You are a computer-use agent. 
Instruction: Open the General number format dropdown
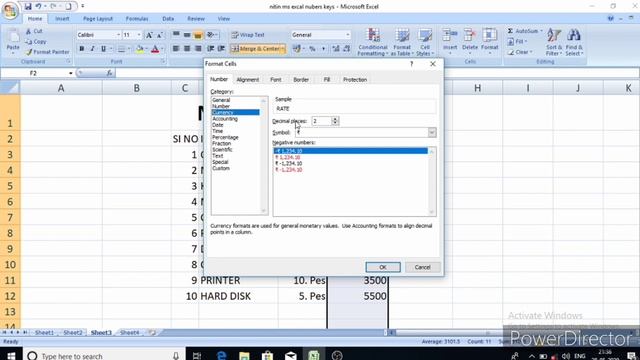(x=348, y=35)
